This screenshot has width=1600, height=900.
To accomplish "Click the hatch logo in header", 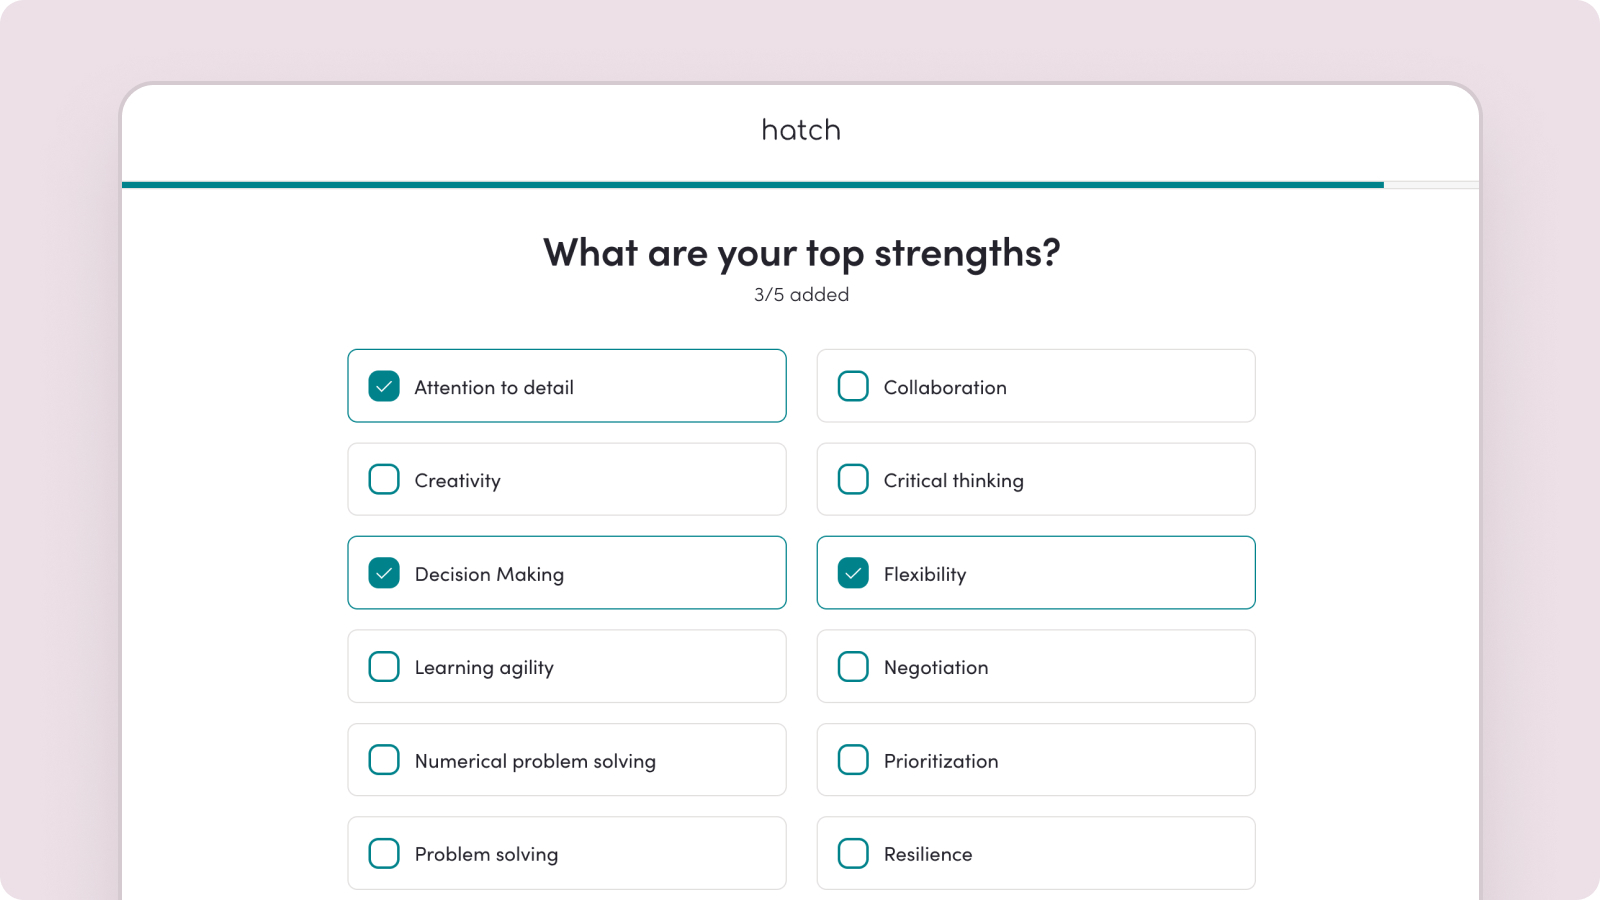I will [x=801, y=130].
